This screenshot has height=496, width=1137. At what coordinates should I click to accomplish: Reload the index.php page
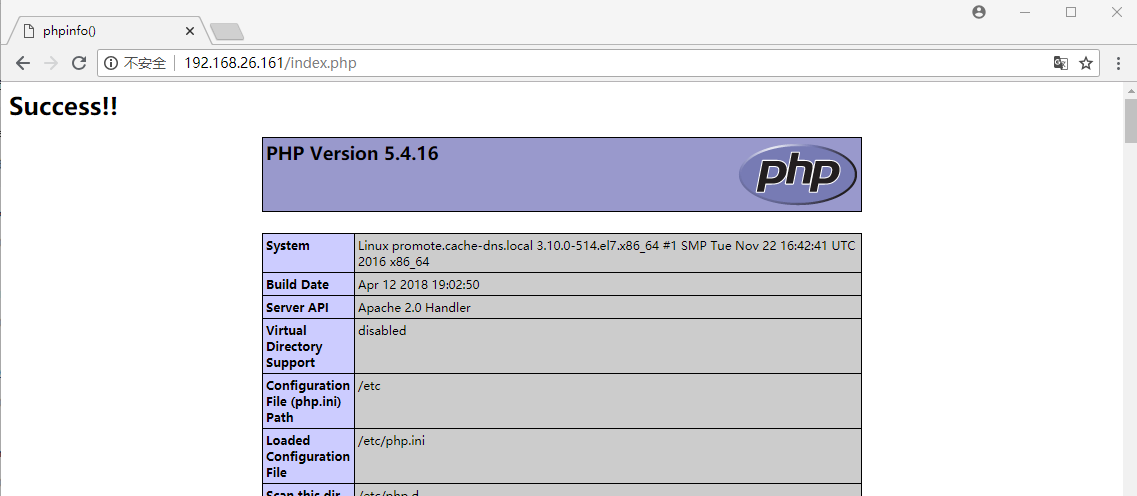point(79,63)
